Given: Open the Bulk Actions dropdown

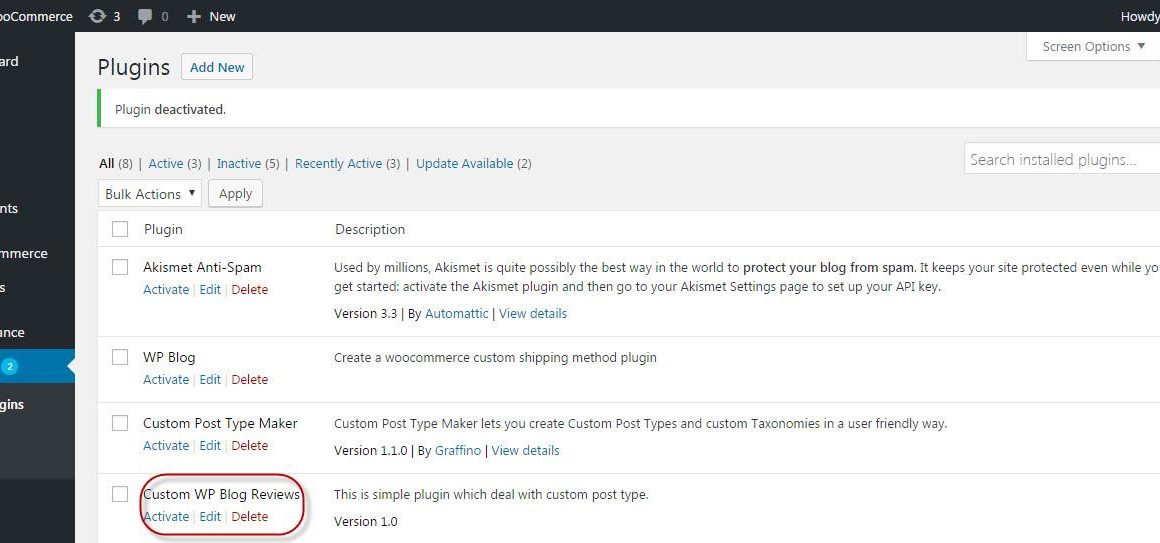Looking at the screenshot, I should point(150,194).
